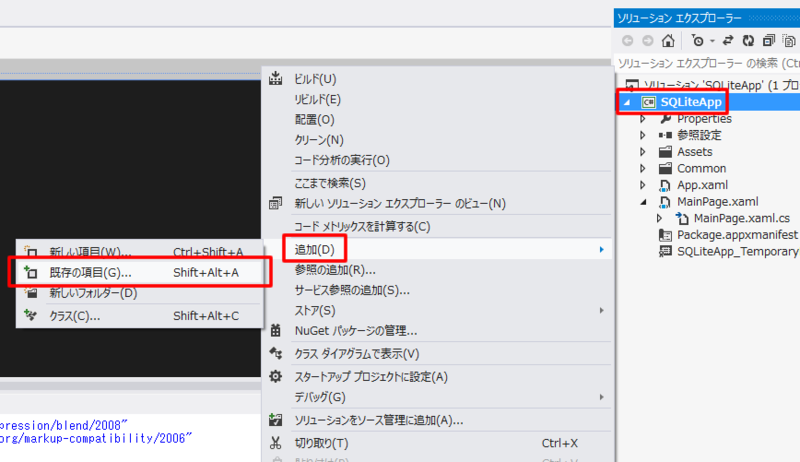Collapse the MainPage.xaml node
The width and height of the screenshot is (800, 462).
(643, 202)
